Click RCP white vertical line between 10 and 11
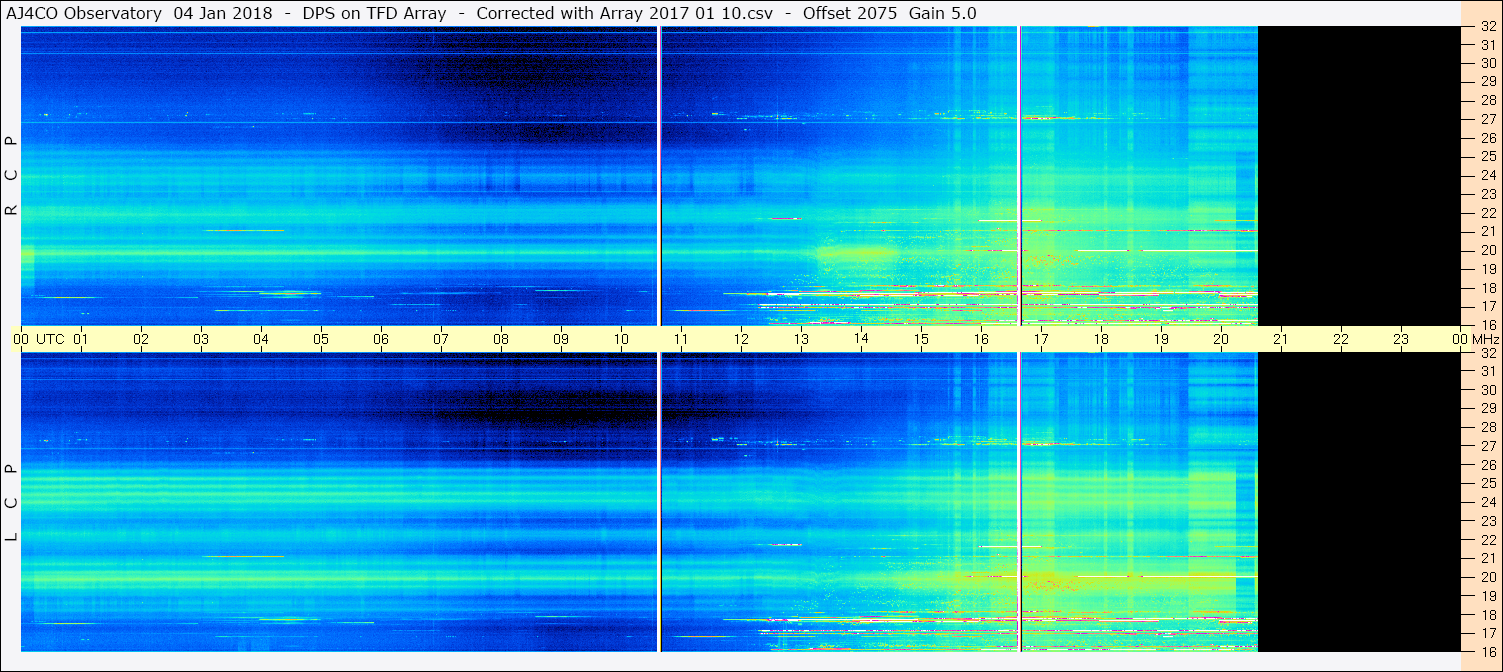Viewport: 1503px width, 672px height. (x=659, y=176)
